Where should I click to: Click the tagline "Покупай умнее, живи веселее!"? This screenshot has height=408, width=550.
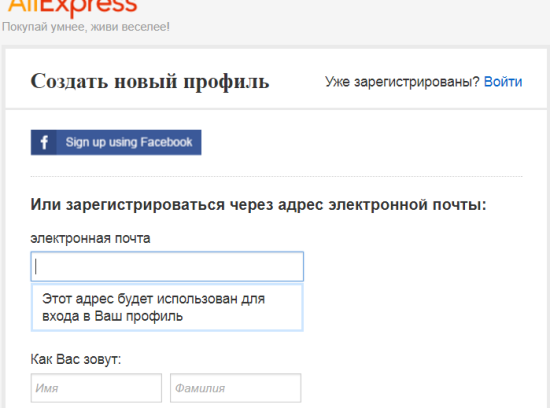[x=86, y=27]
